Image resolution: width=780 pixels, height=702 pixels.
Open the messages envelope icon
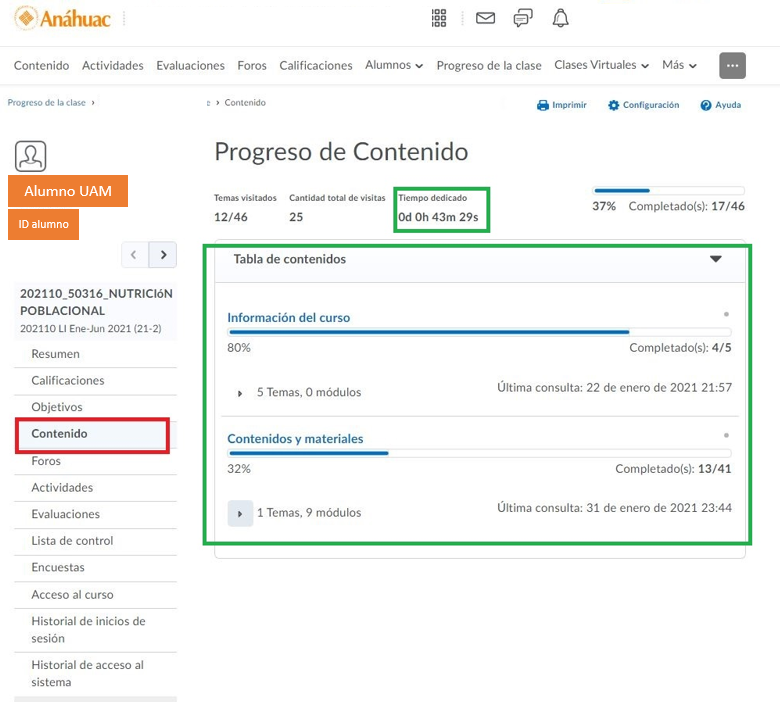[485, 18]
